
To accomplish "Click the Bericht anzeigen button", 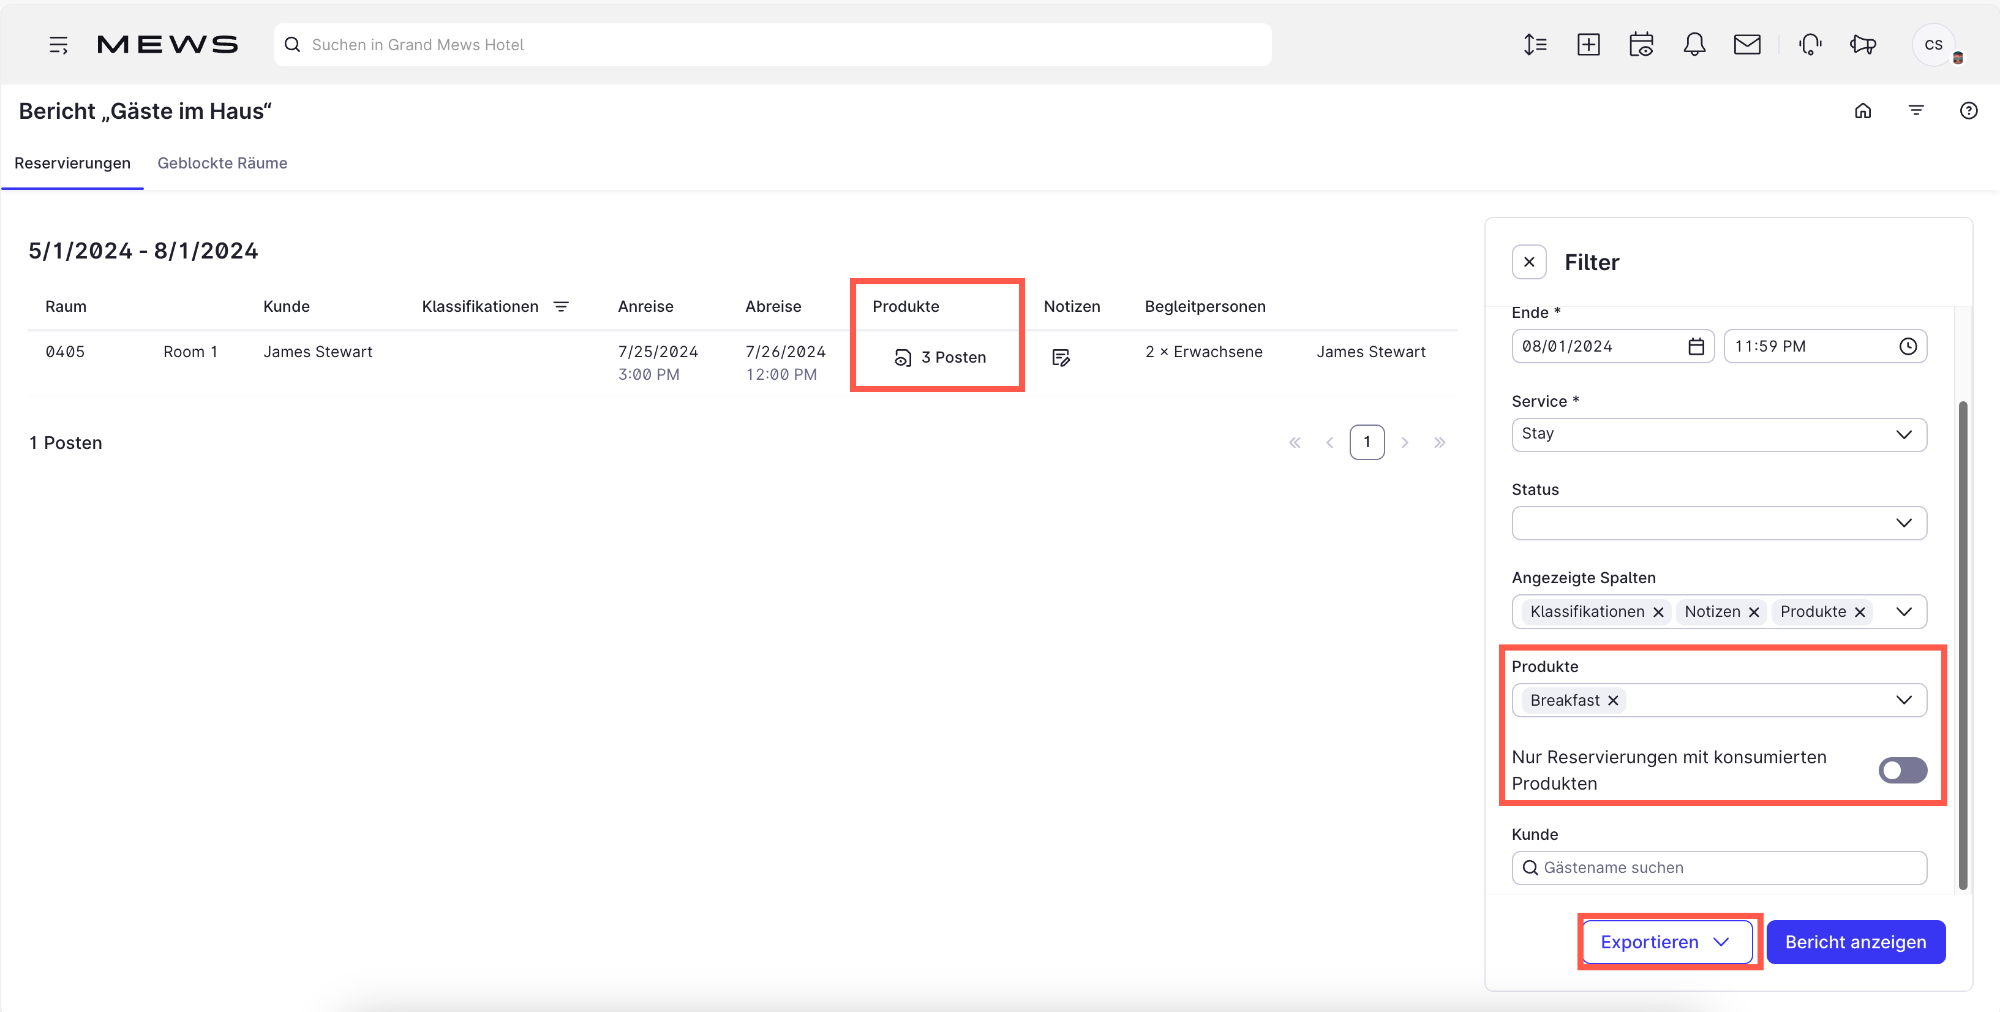I will (x=1855, y=942).
